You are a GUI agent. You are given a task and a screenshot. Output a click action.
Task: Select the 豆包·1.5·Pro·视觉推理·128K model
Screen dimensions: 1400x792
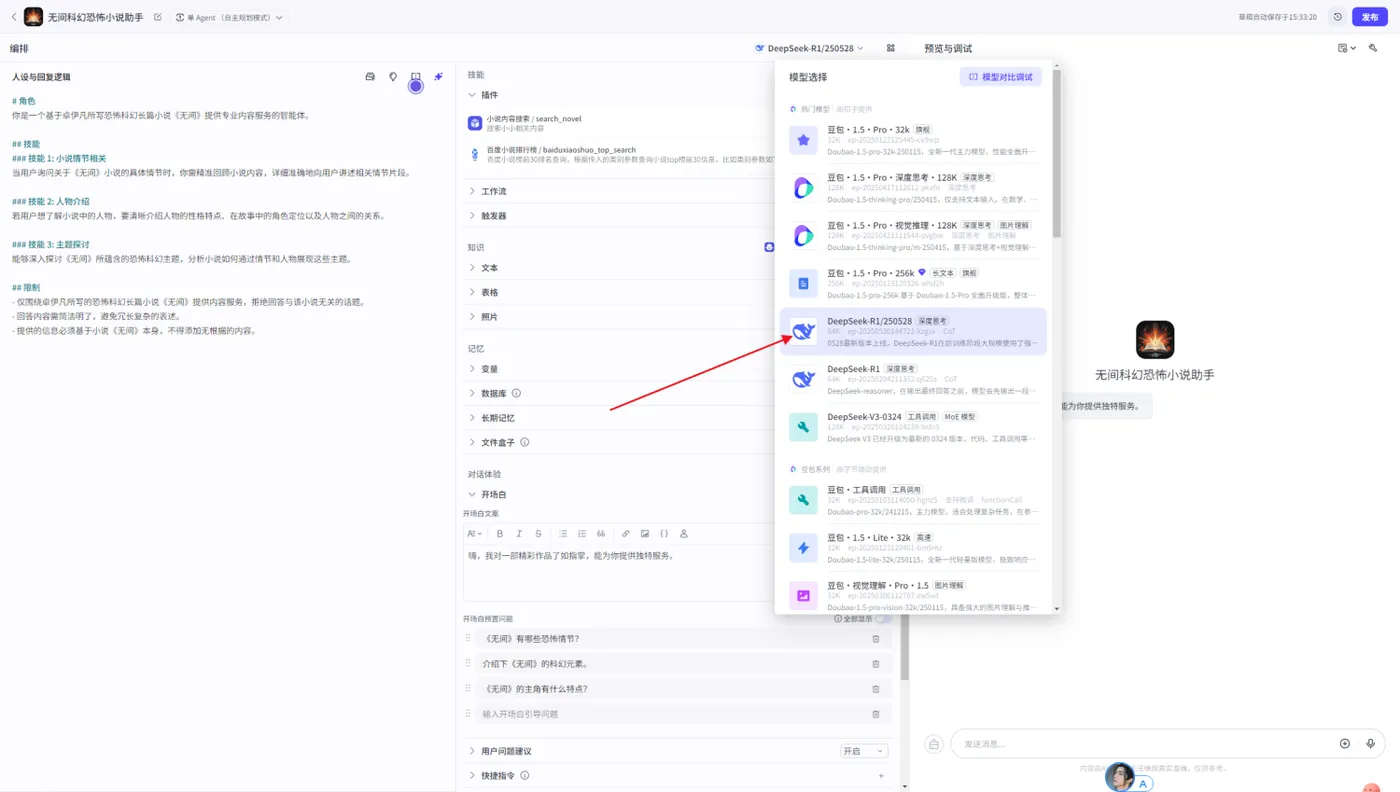pyautogui.click(x=912, y=235)
